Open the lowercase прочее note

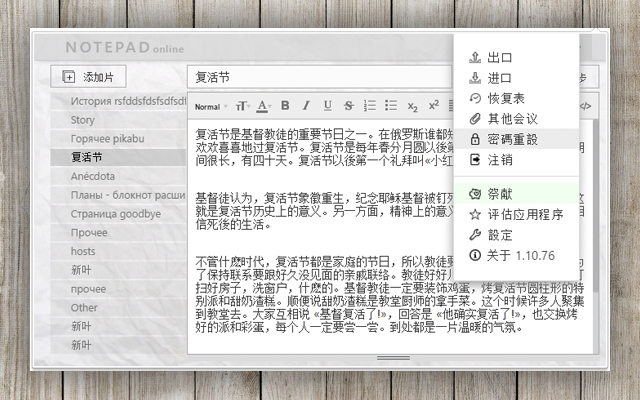(x=118, y=289)
